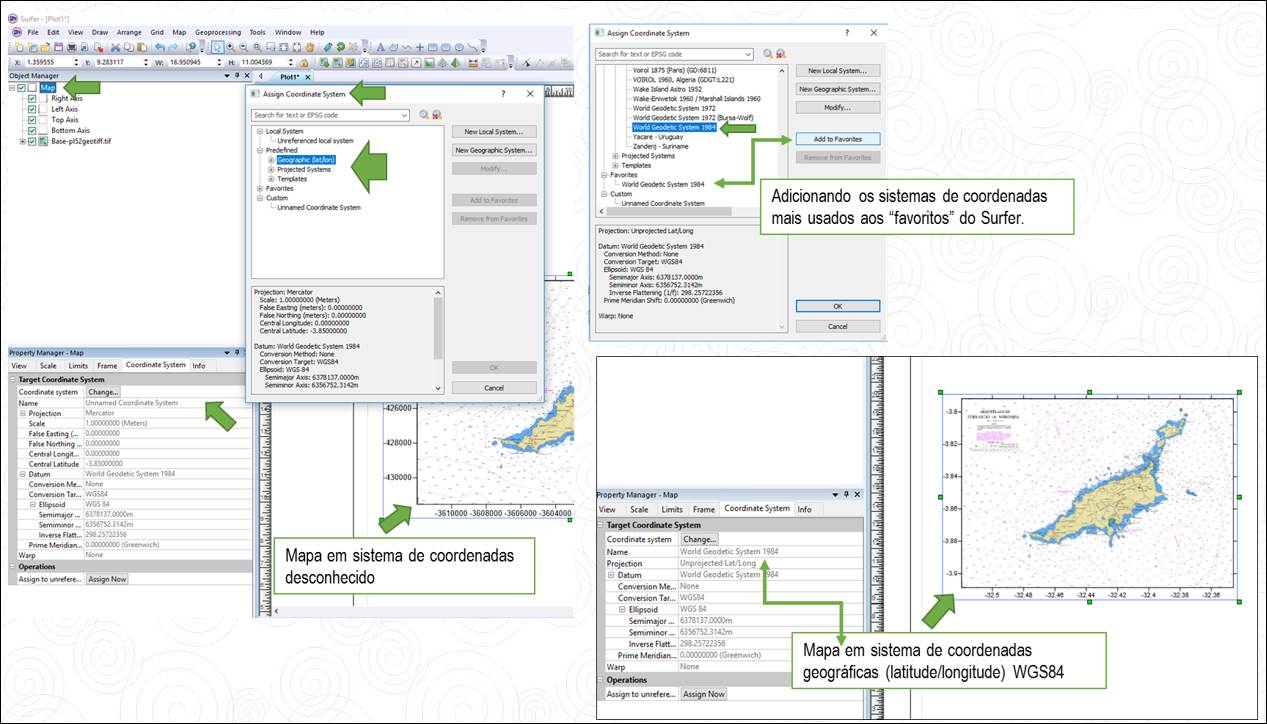The height and width of the screenshot is (724, 1267).
Task: Open Limits tab in Mercator Property Manager
Action: (x=78, y=365)
